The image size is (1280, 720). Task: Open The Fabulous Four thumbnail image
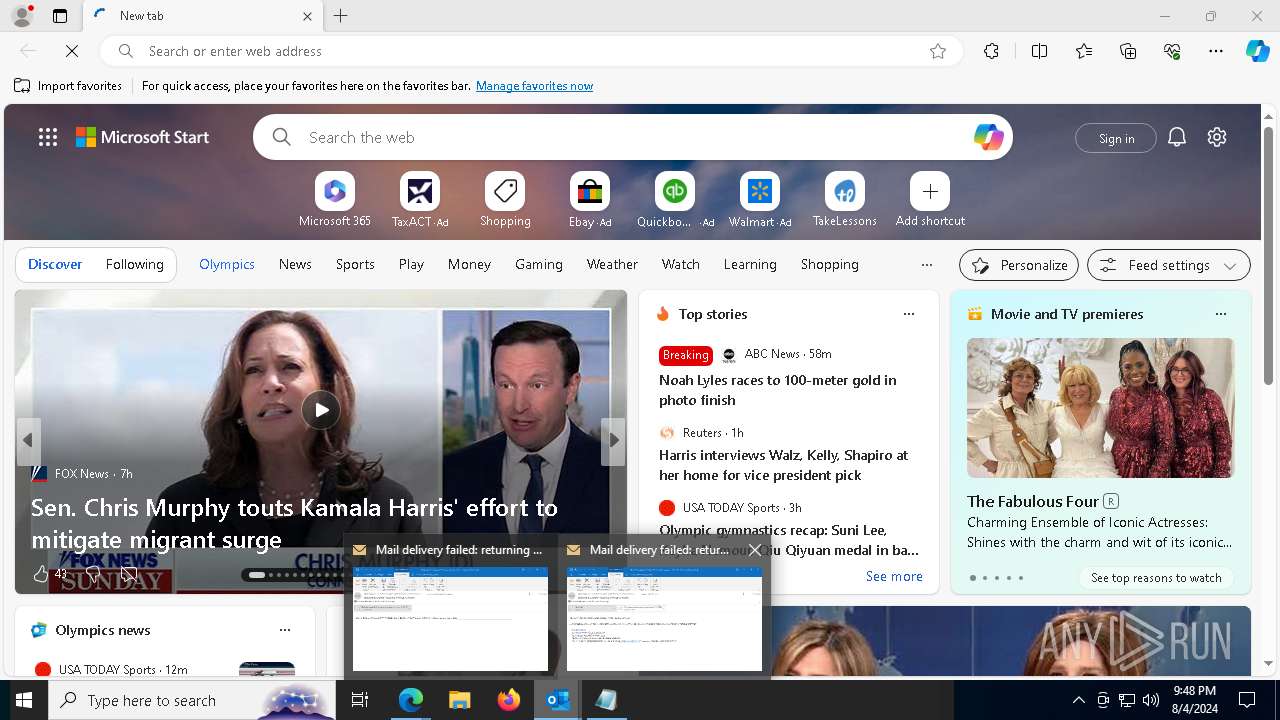click(x=1100, y=408)
